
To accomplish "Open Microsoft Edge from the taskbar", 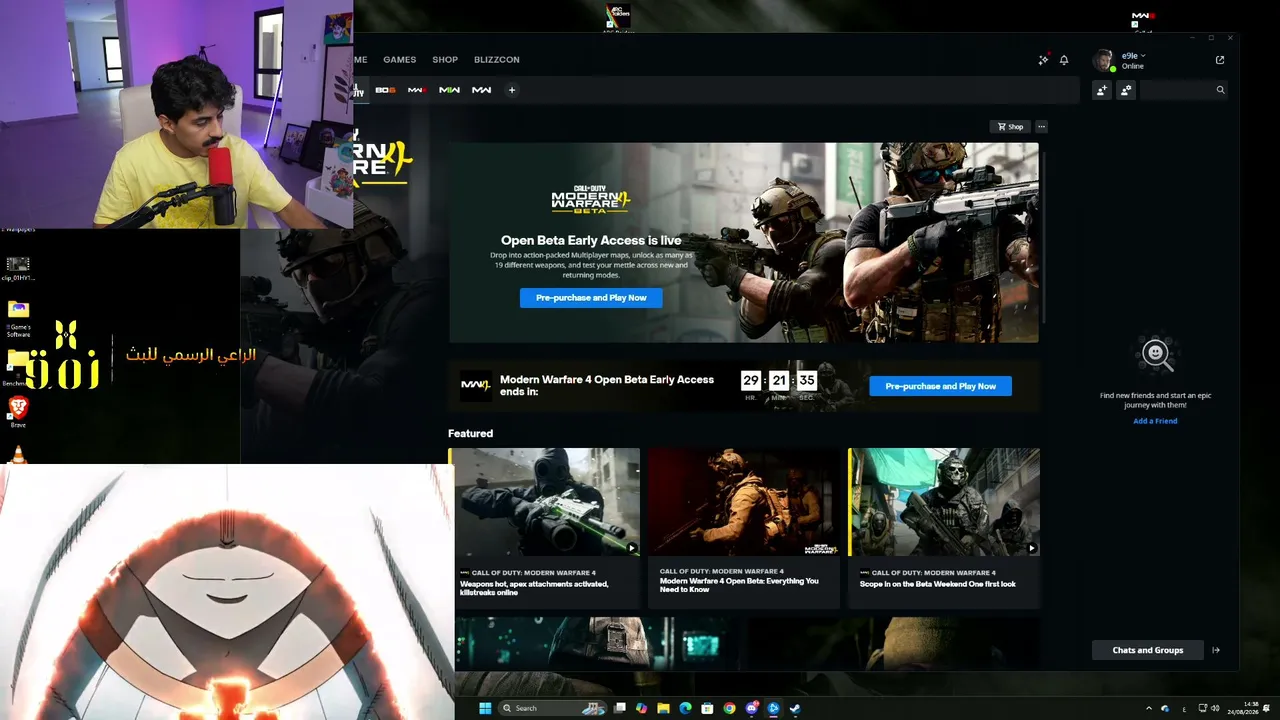I will [x=685, y=708].
